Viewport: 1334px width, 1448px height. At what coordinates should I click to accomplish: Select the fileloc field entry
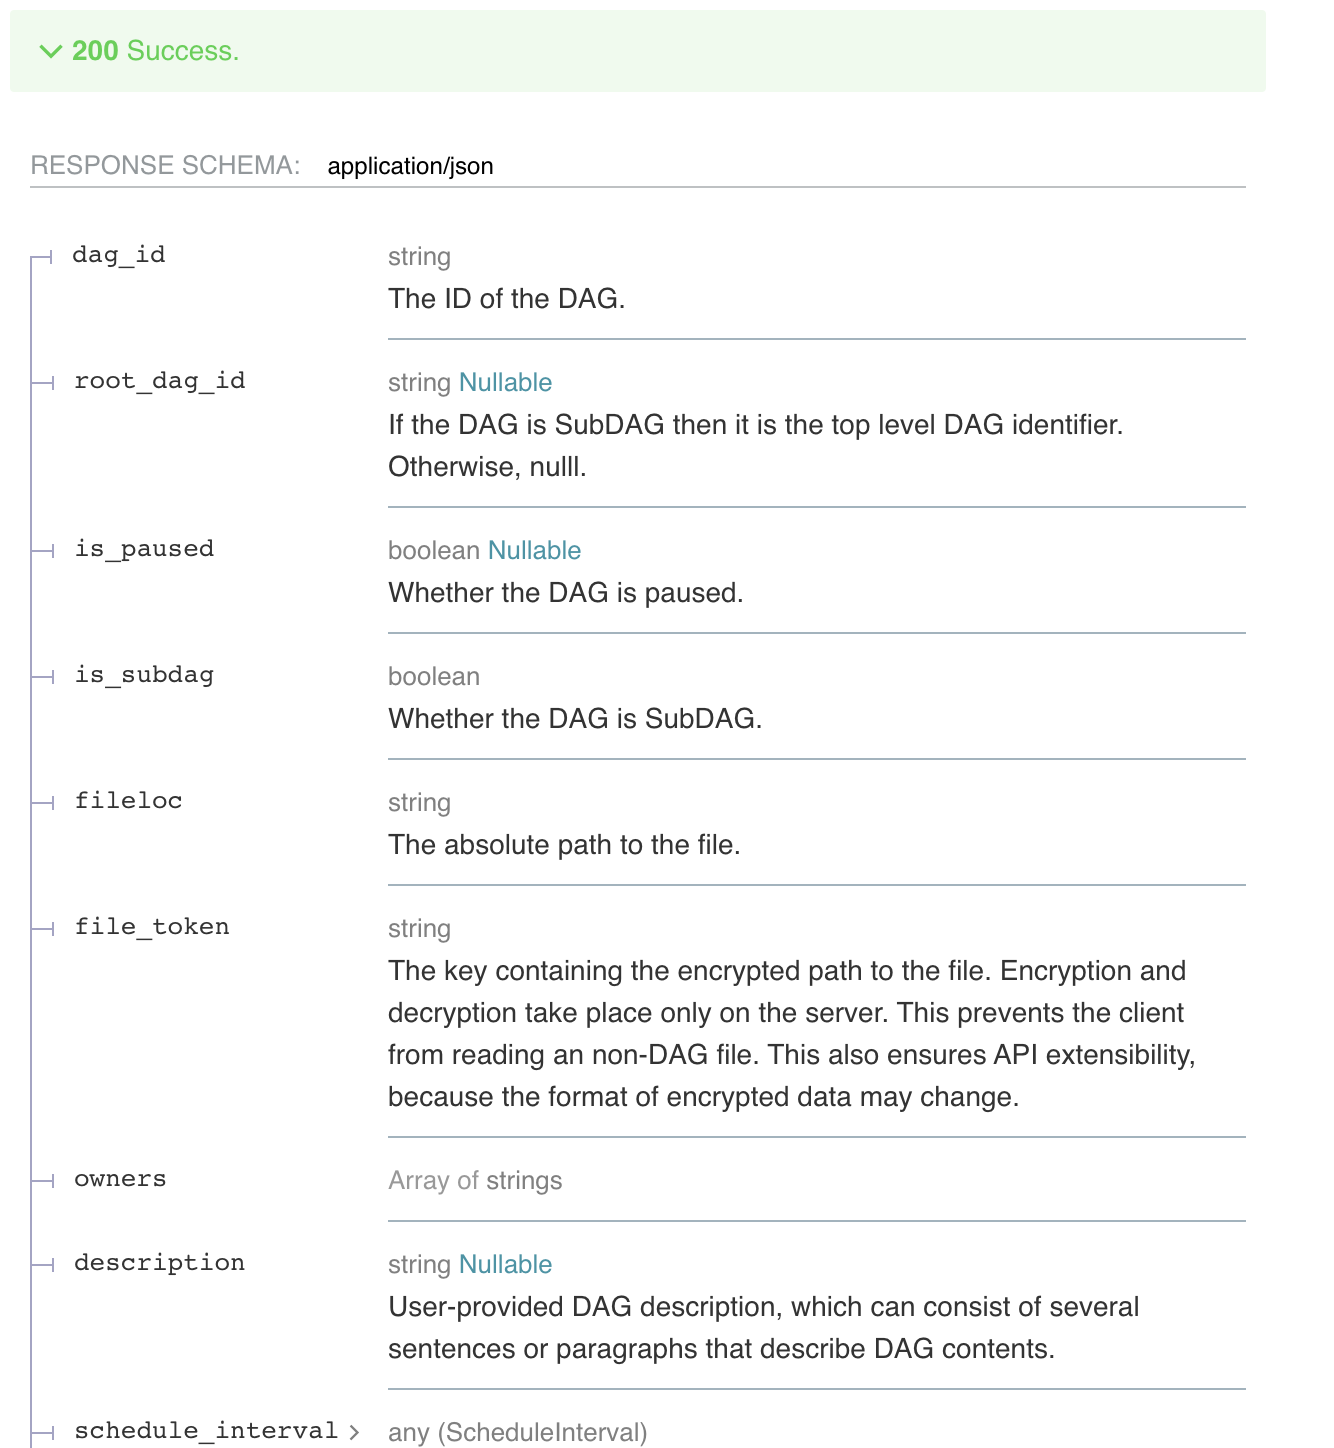tap(129, 801)
